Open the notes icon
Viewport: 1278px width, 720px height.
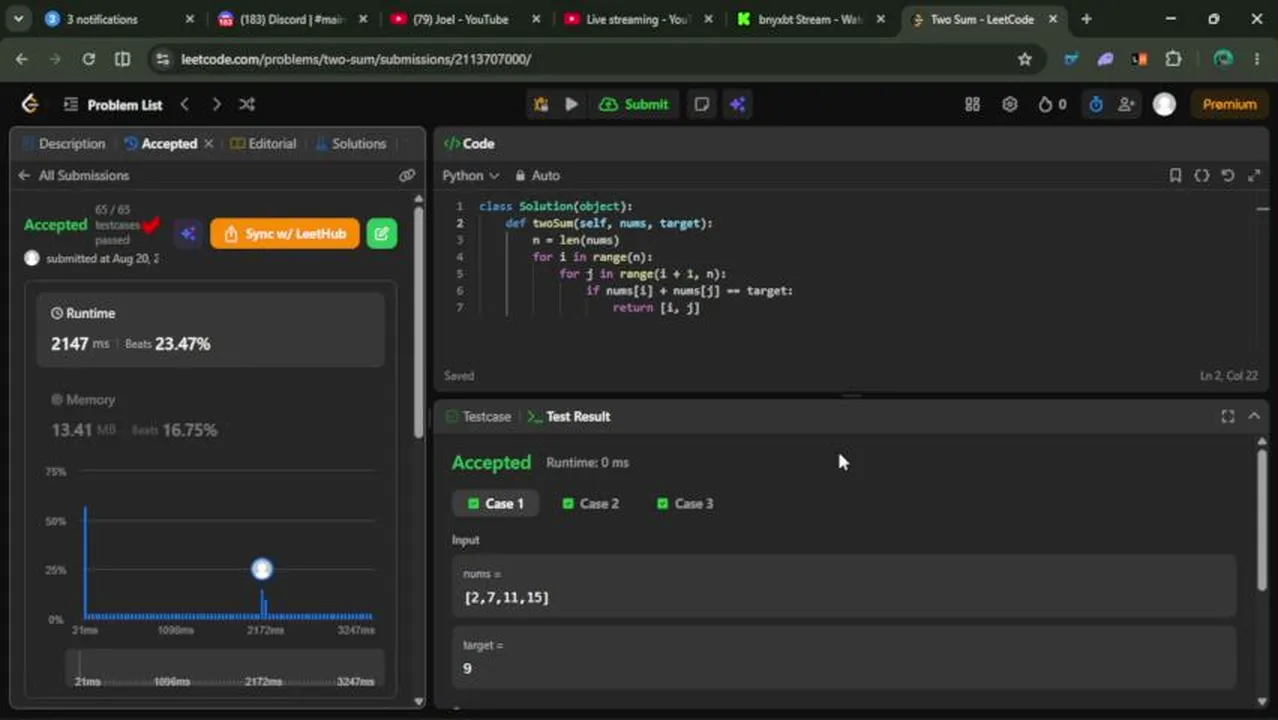[x=702, y=104]
